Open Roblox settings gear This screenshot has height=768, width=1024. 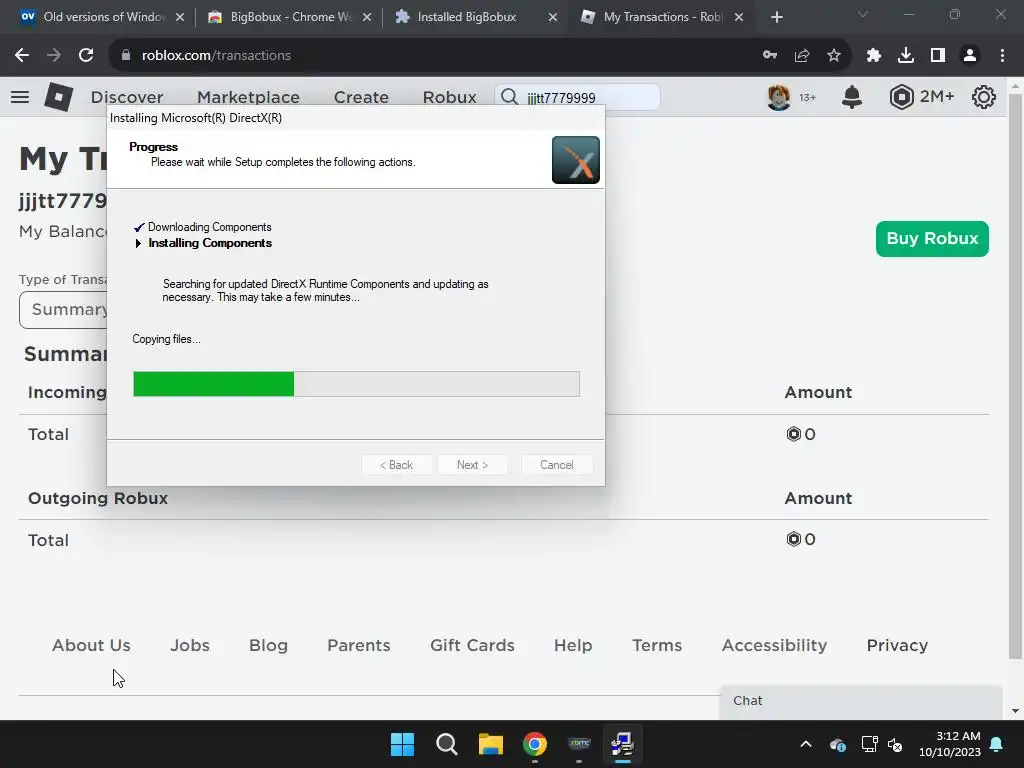pos(984,97)
